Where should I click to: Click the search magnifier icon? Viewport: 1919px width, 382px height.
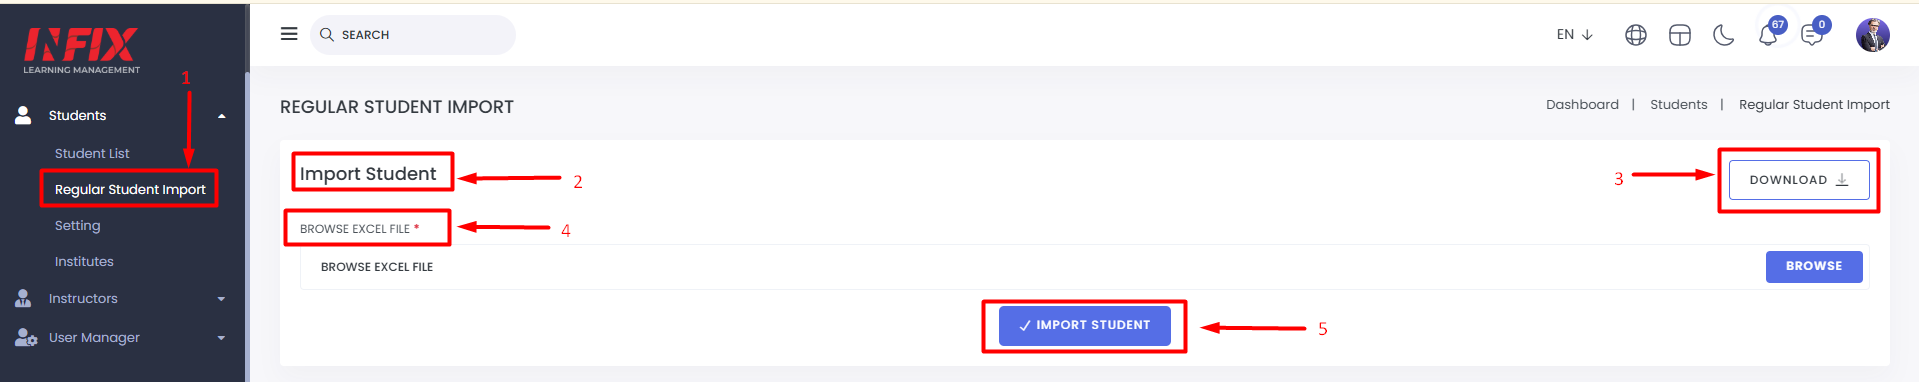coord(326,34)
